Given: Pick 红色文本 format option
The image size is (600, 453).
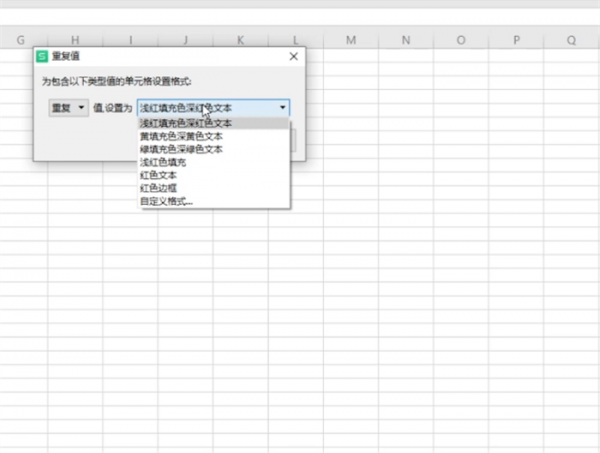Looking at the screenshot, I should [x=213, y=175].
